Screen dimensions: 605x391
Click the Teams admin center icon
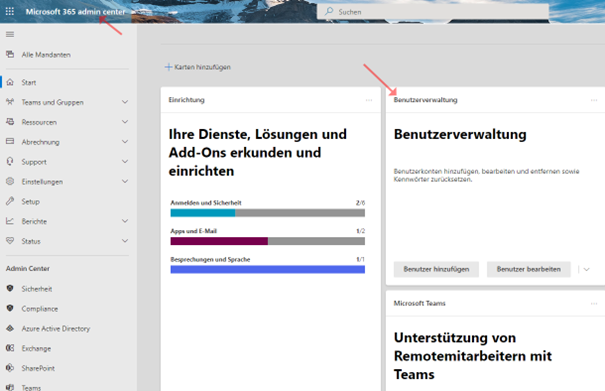(x=10, y=387)
